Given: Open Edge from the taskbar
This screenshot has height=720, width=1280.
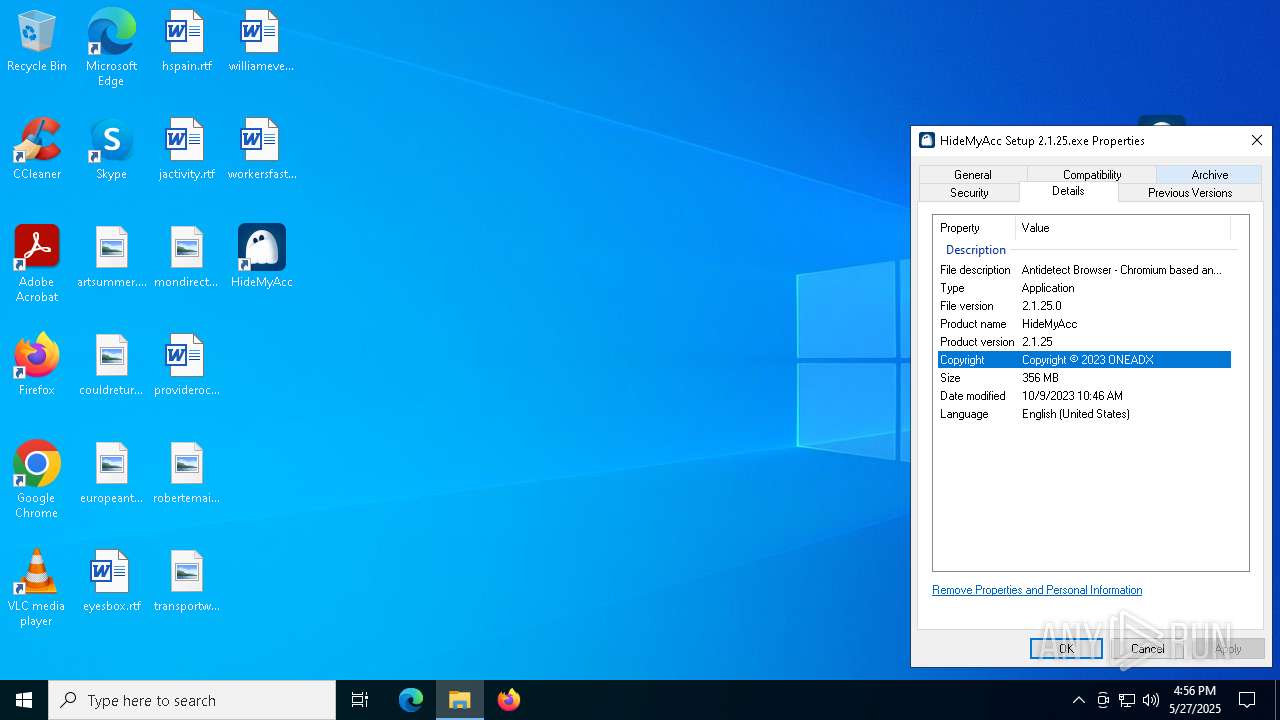Looking at the screenshot, I should pos(411,700).
